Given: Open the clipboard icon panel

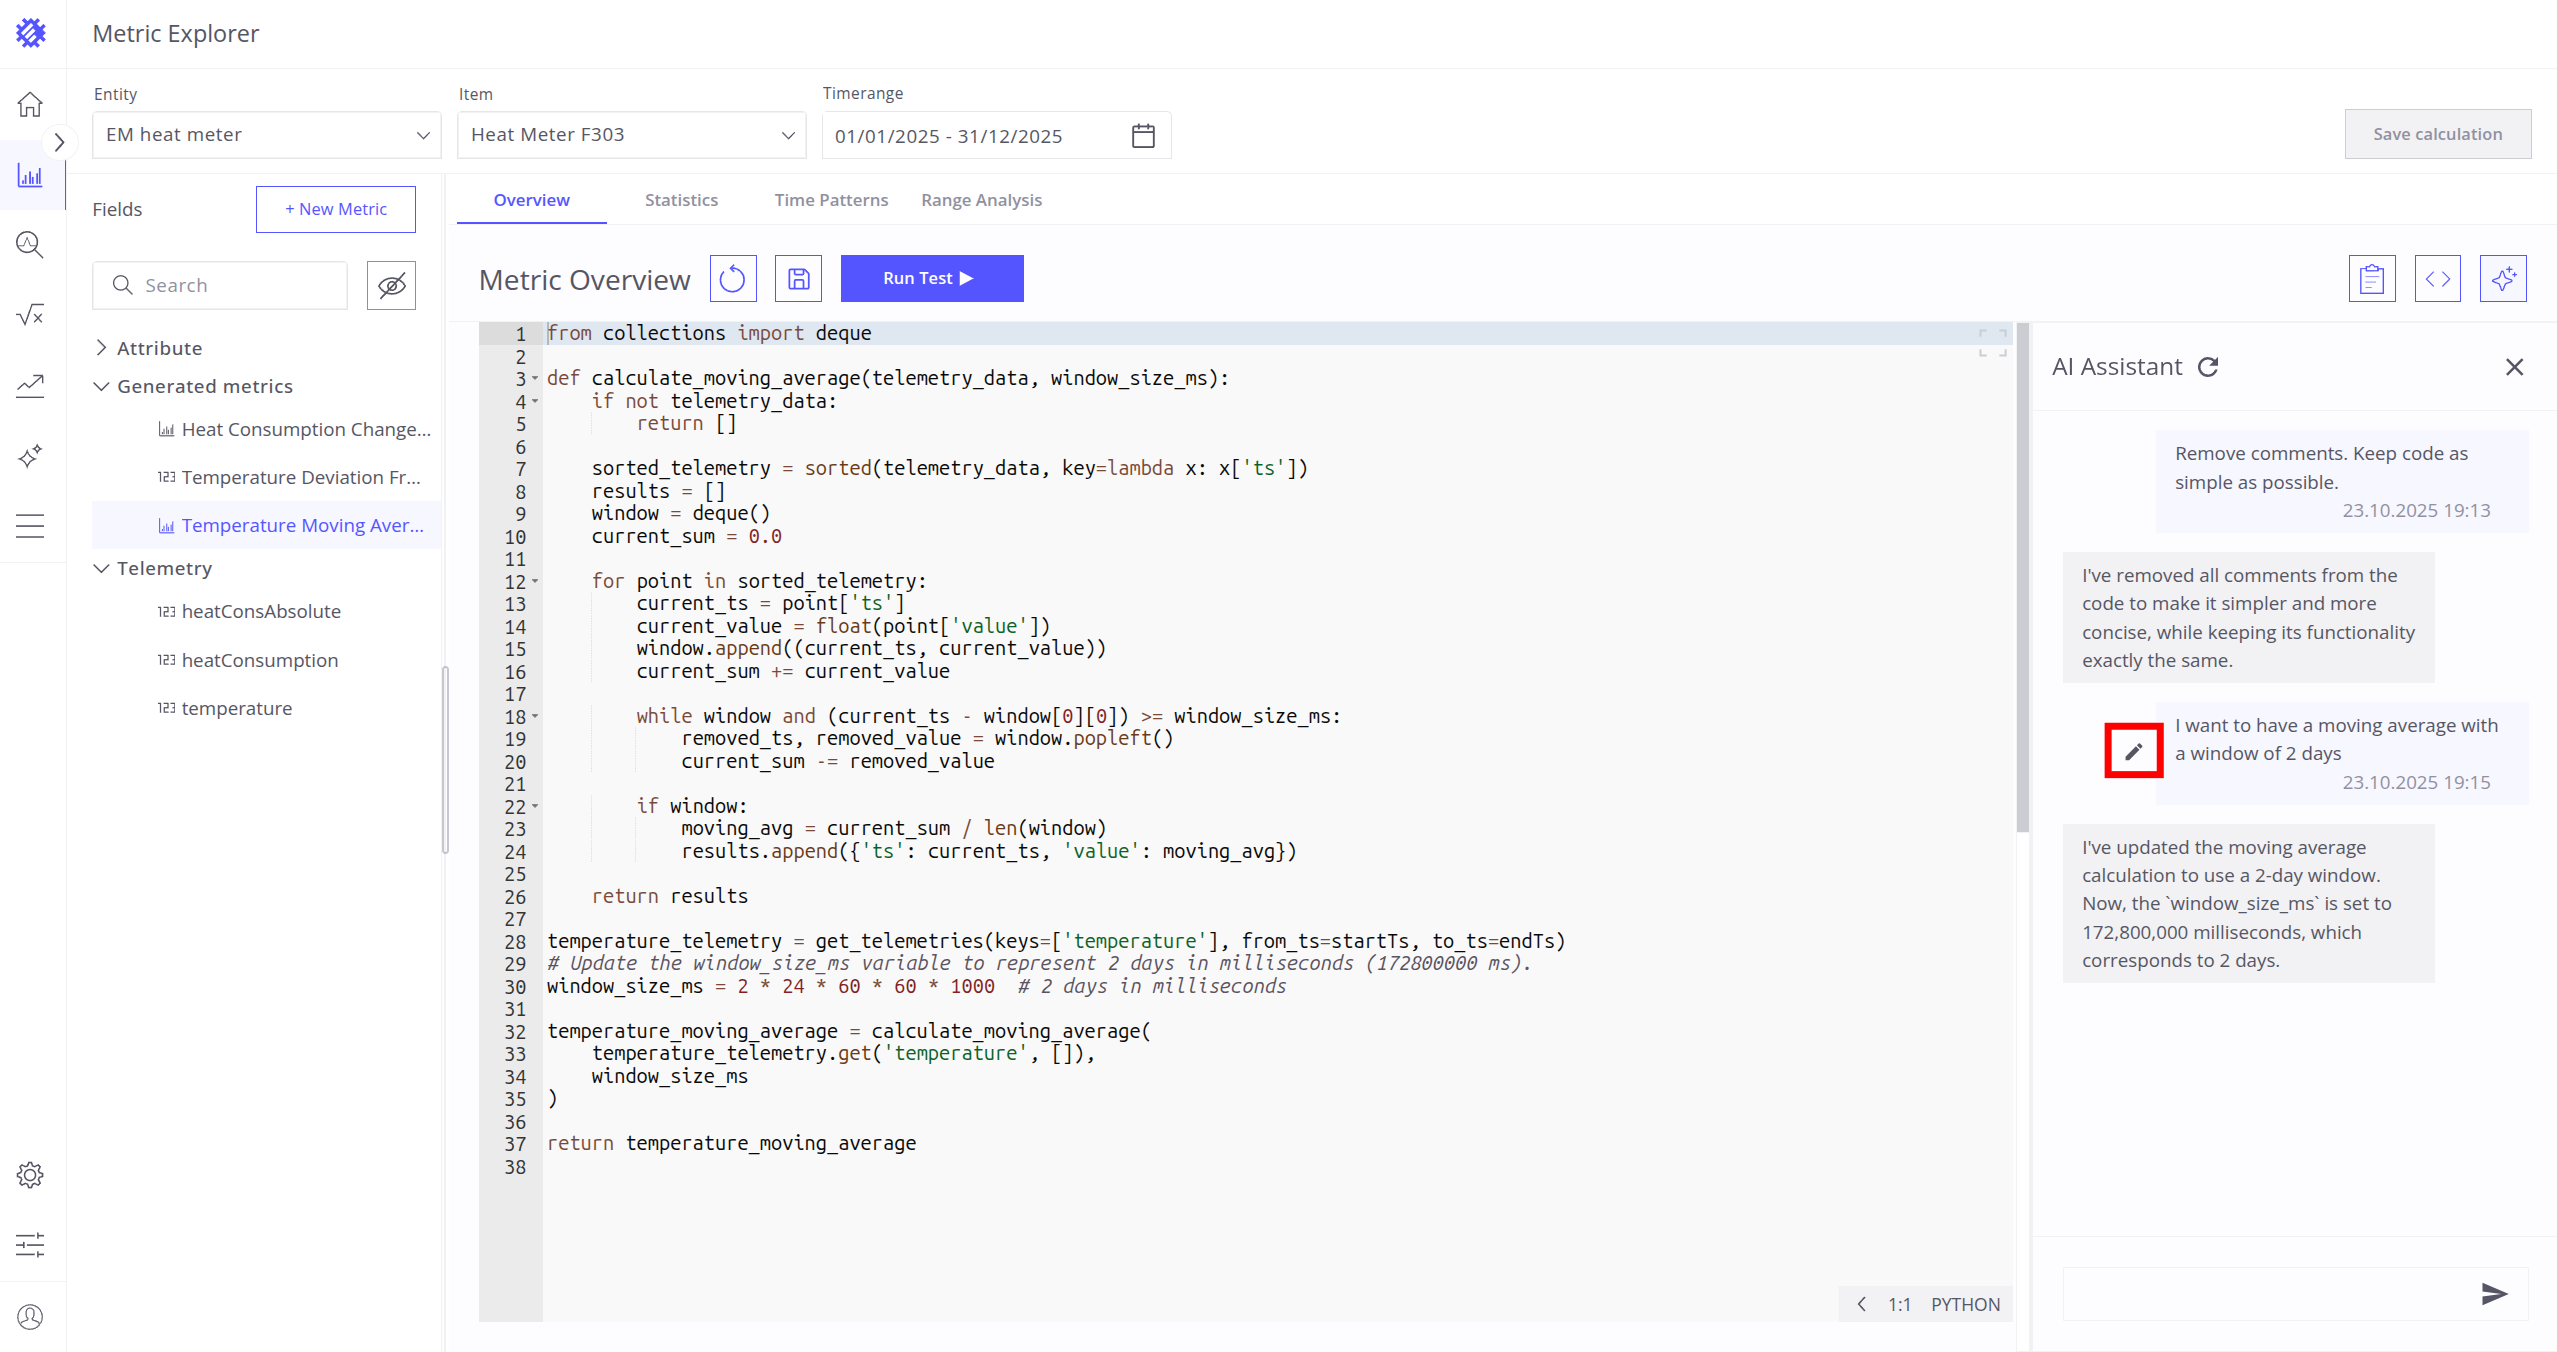Looking at the screenshot, I should [2371, 279].
